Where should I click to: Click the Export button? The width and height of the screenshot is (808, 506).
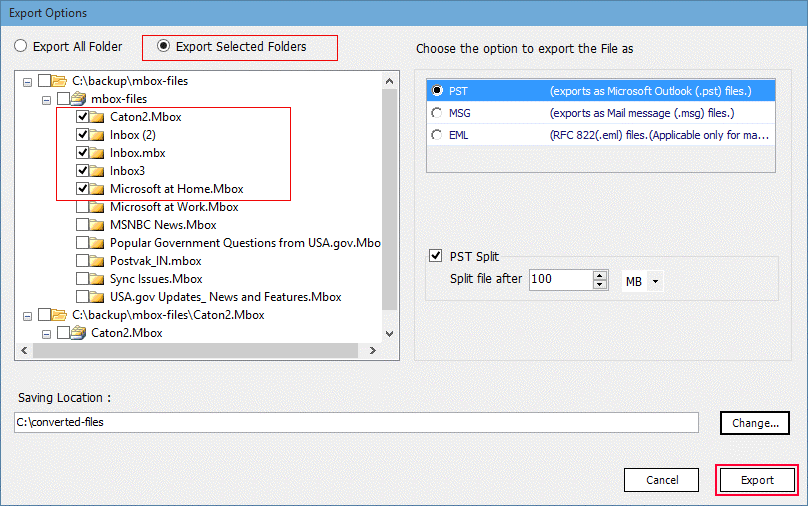pyautogui.click(x=757, y=480)
